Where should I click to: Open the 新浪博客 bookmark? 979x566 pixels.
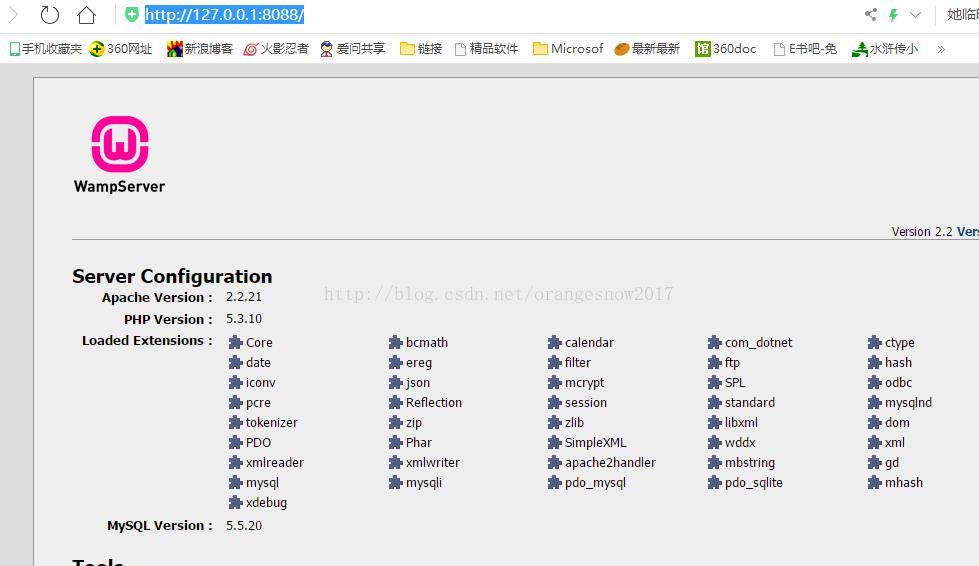pos(200,49)
